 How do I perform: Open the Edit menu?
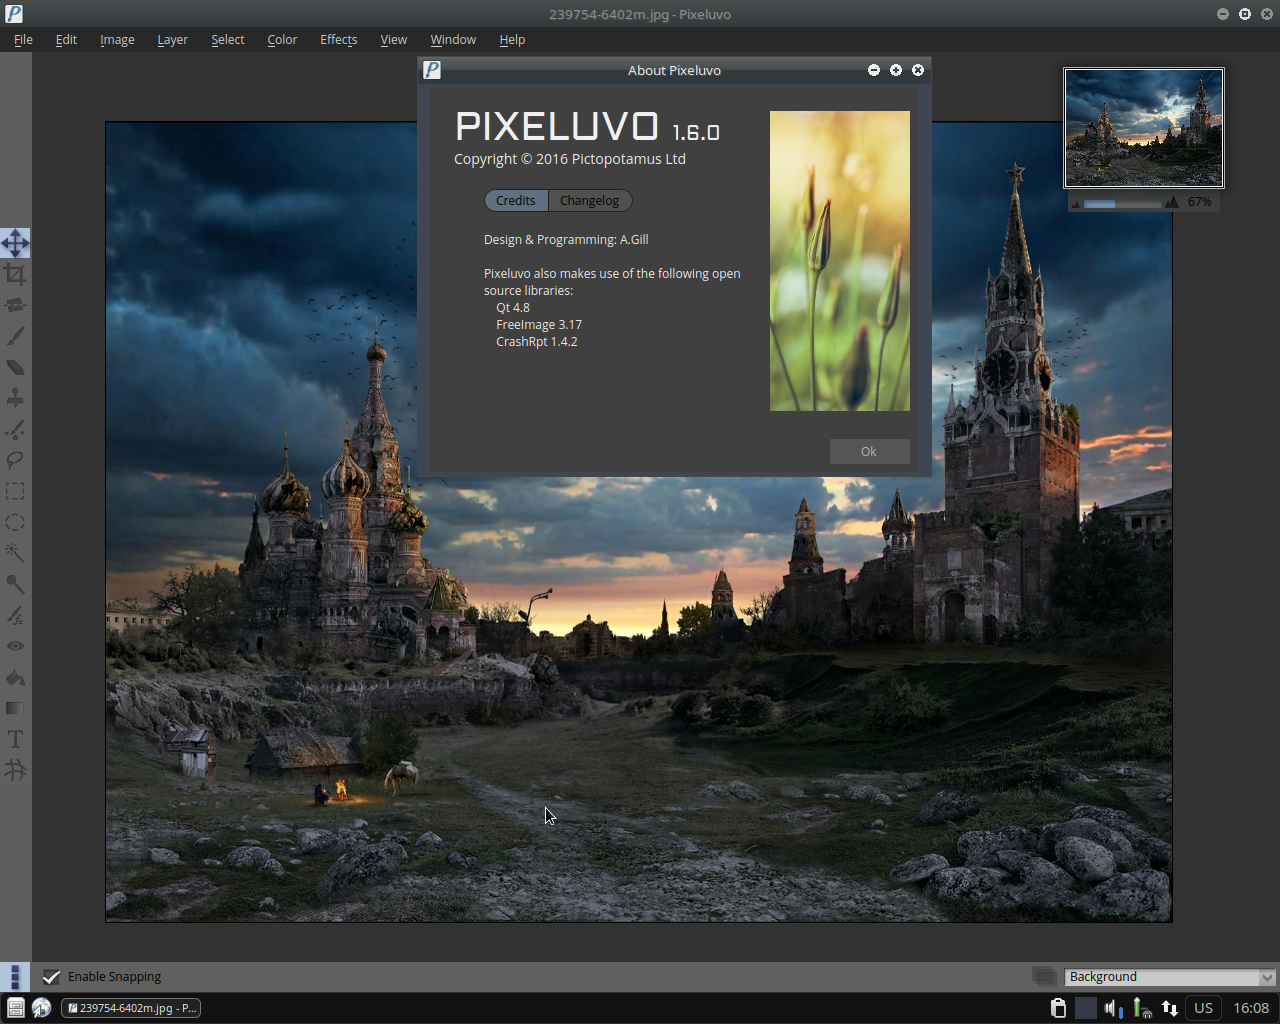click(66, 40)
